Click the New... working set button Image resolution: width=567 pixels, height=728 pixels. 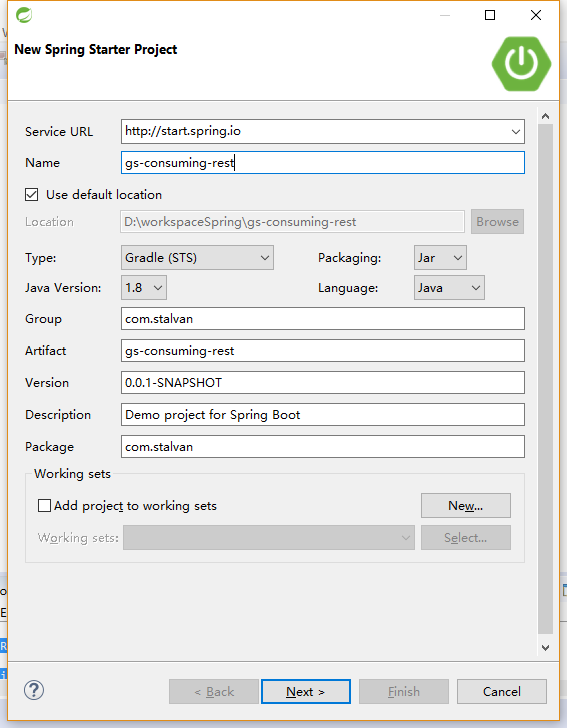(466, 506)
